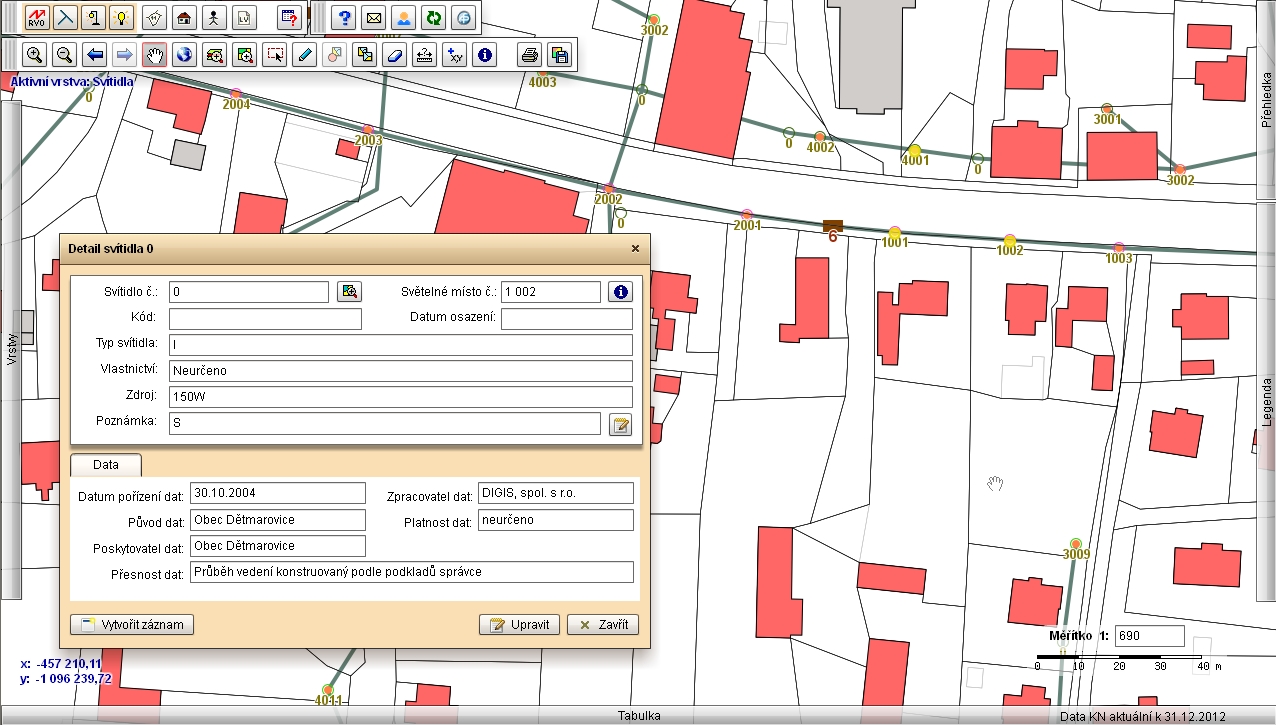Click the Vlastnictví field showing Neurčeno
The width and height of the screenshot is (1276, 725).
point(401,371)
